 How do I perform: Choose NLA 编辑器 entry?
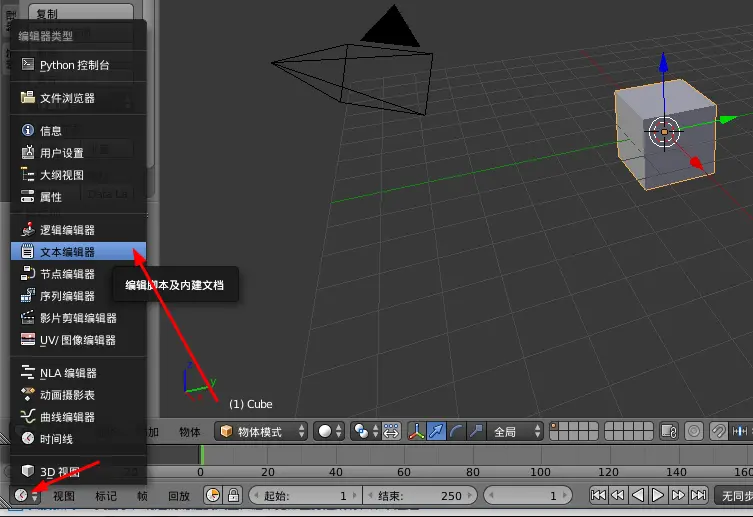point(78,373)
